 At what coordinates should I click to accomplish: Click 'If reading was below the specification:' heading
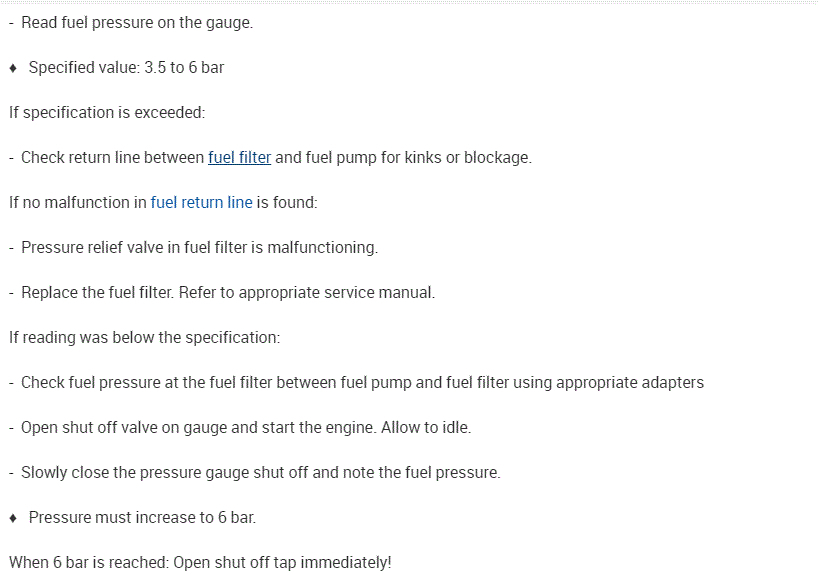coord(145,337)
